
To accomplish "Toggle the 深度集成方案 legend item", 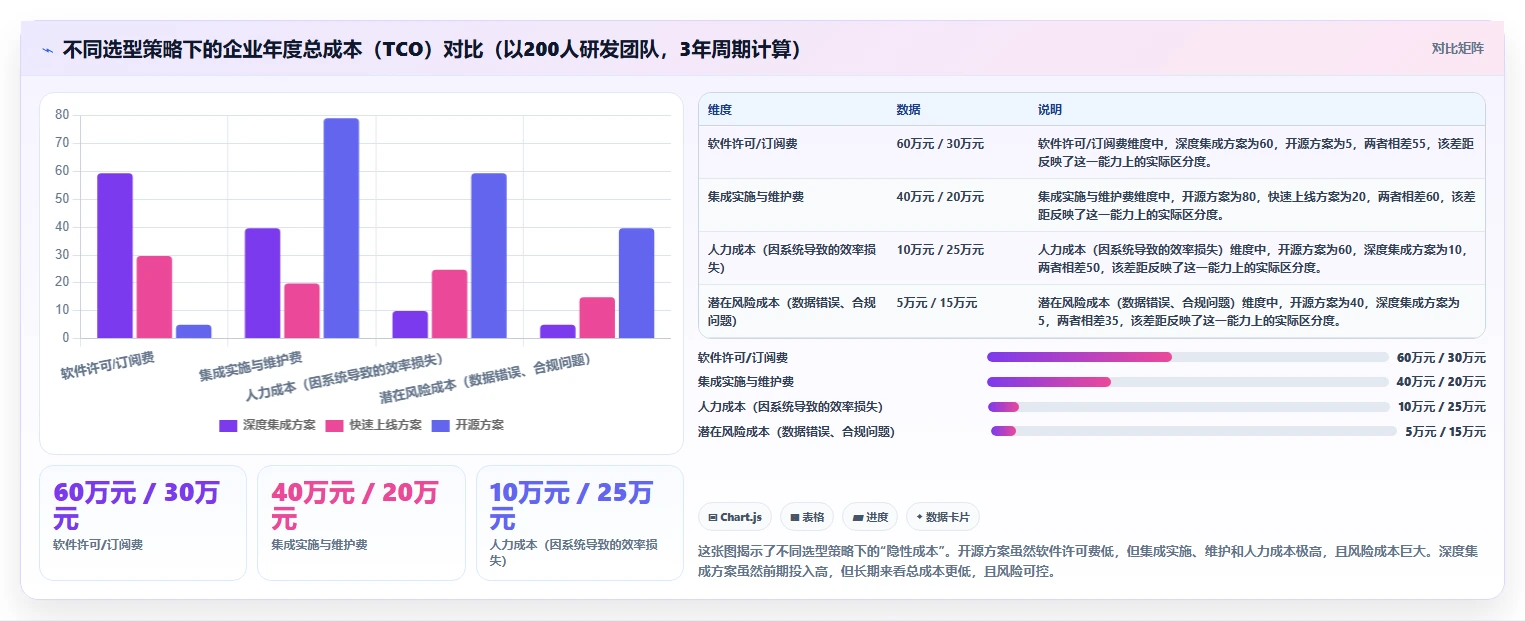I will (267, 425).
